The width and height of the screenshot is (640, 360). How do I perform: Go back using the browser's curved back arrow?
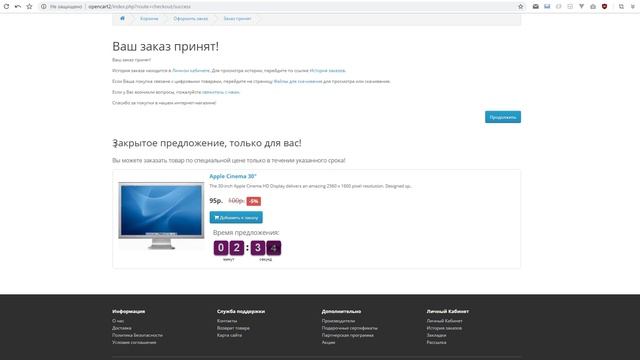pyautogui.click(x=18, y=7)
